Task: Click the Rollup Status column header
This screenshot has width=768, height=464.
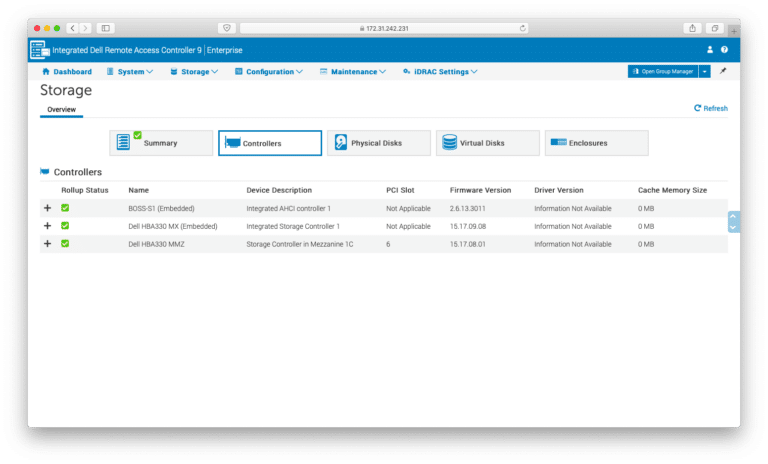Action: pos(85,190)
